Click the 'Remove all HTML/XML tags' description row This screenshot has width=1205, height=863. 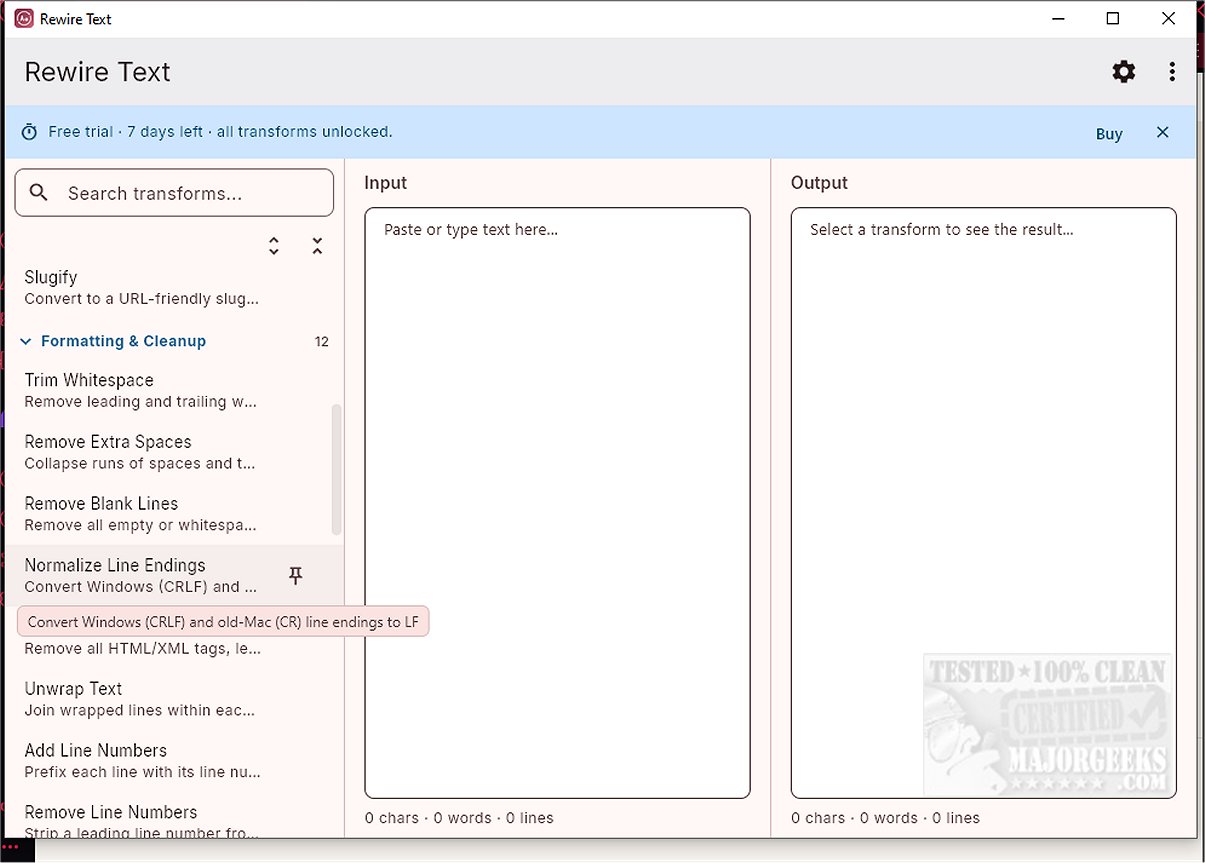click(143, 649)
